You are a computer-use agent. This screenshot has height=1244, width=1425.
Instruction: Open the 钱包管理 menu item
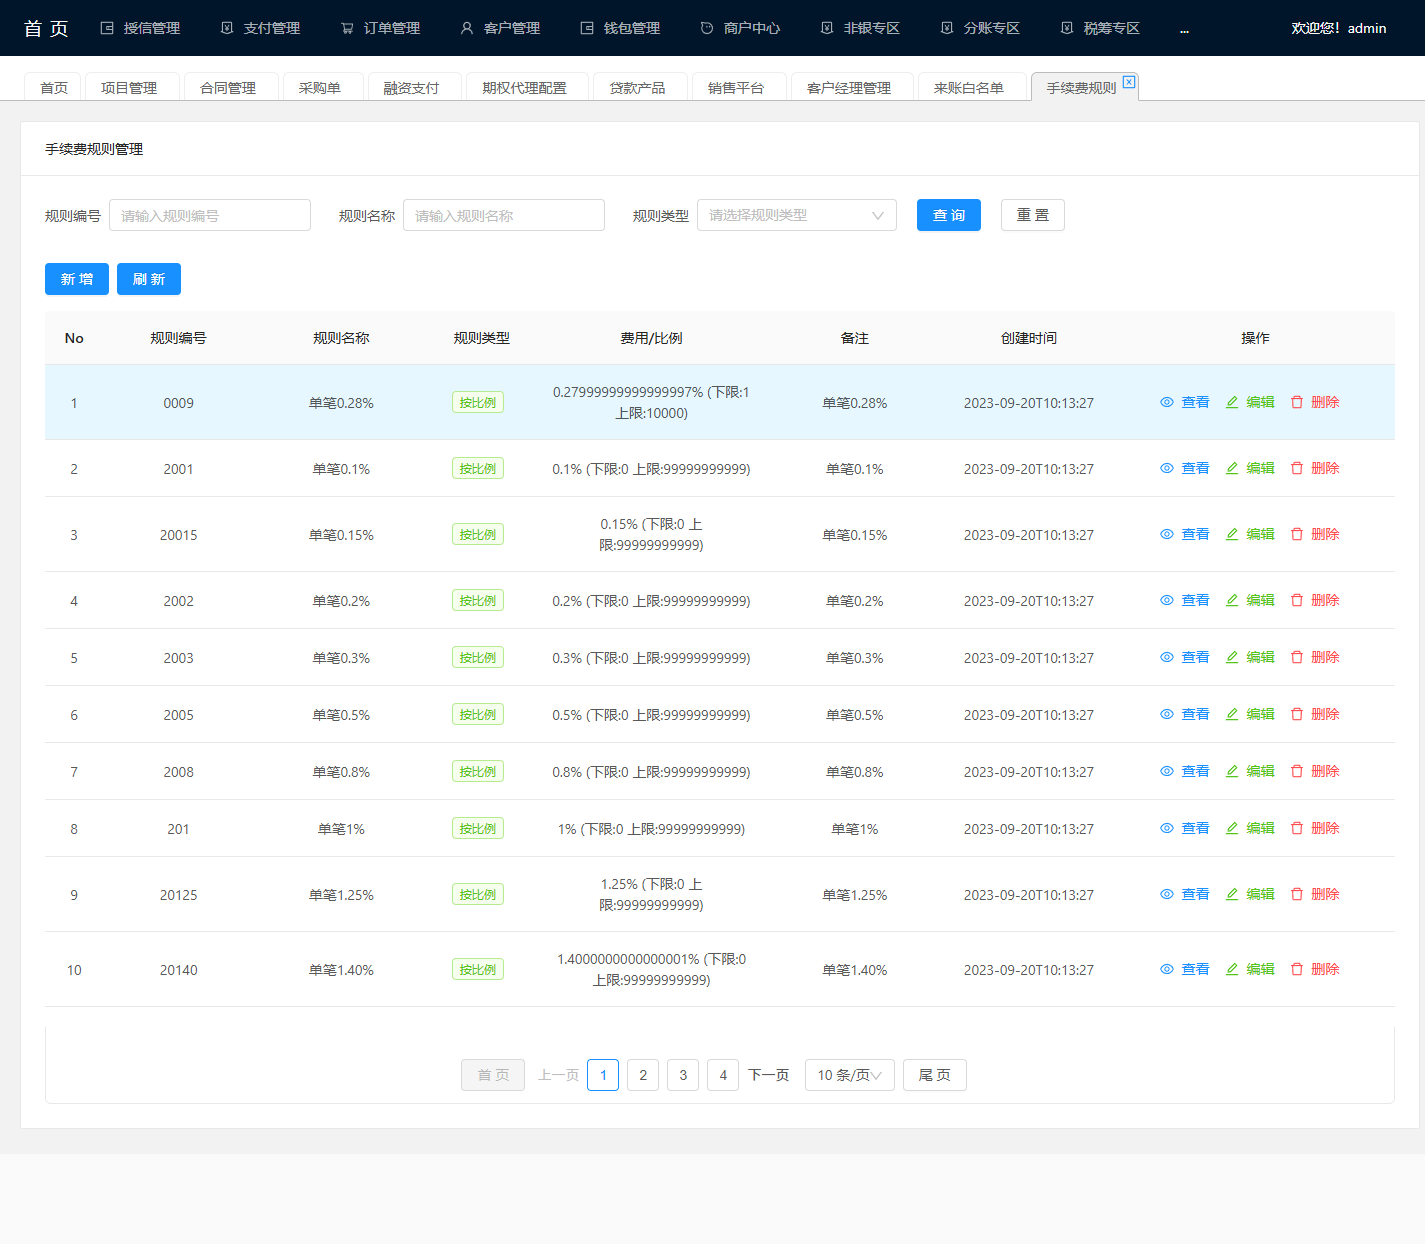coord(620,28)
